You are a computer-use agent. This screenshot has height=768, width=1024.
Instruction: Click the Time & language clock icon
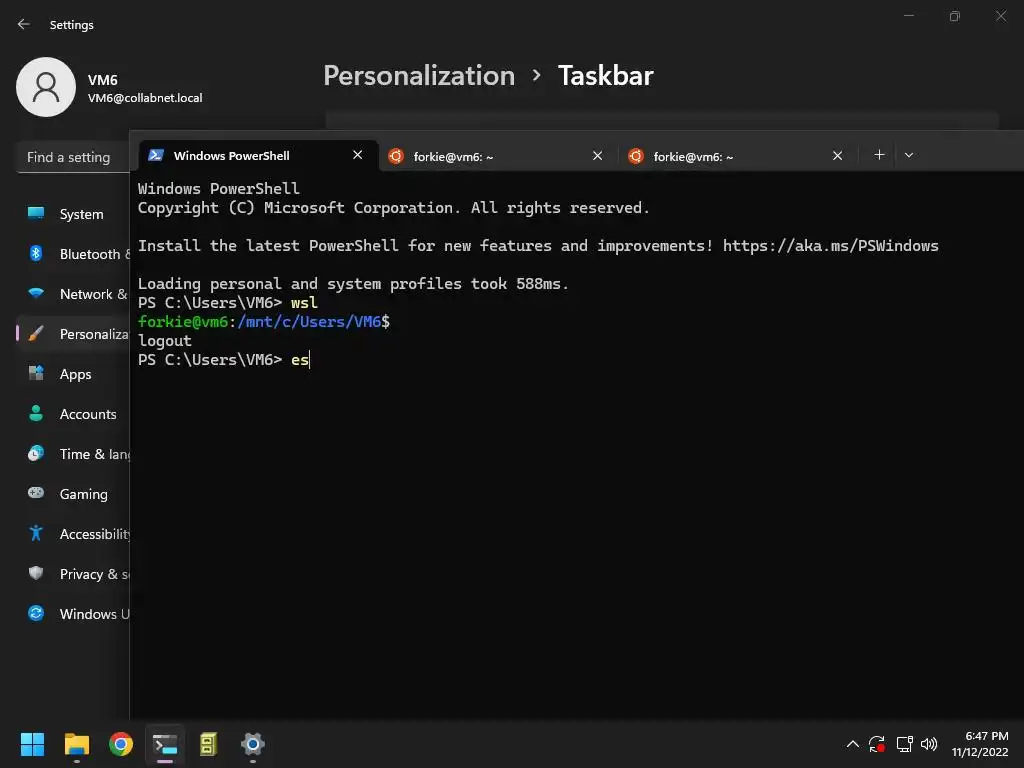point(36,453)
